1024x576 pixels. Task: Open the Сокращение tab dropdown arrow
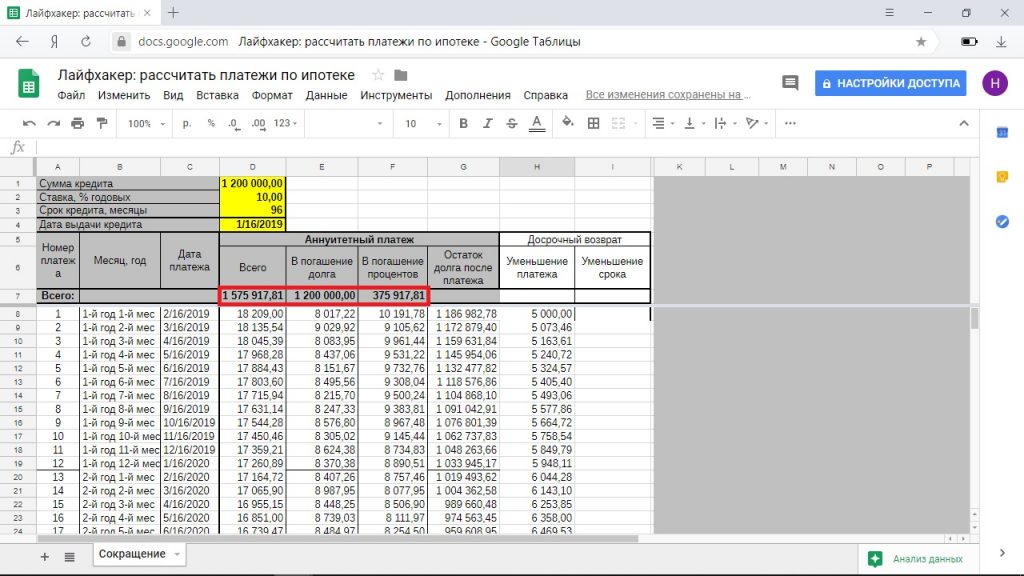pyautogui.click(x=176, y=554)
